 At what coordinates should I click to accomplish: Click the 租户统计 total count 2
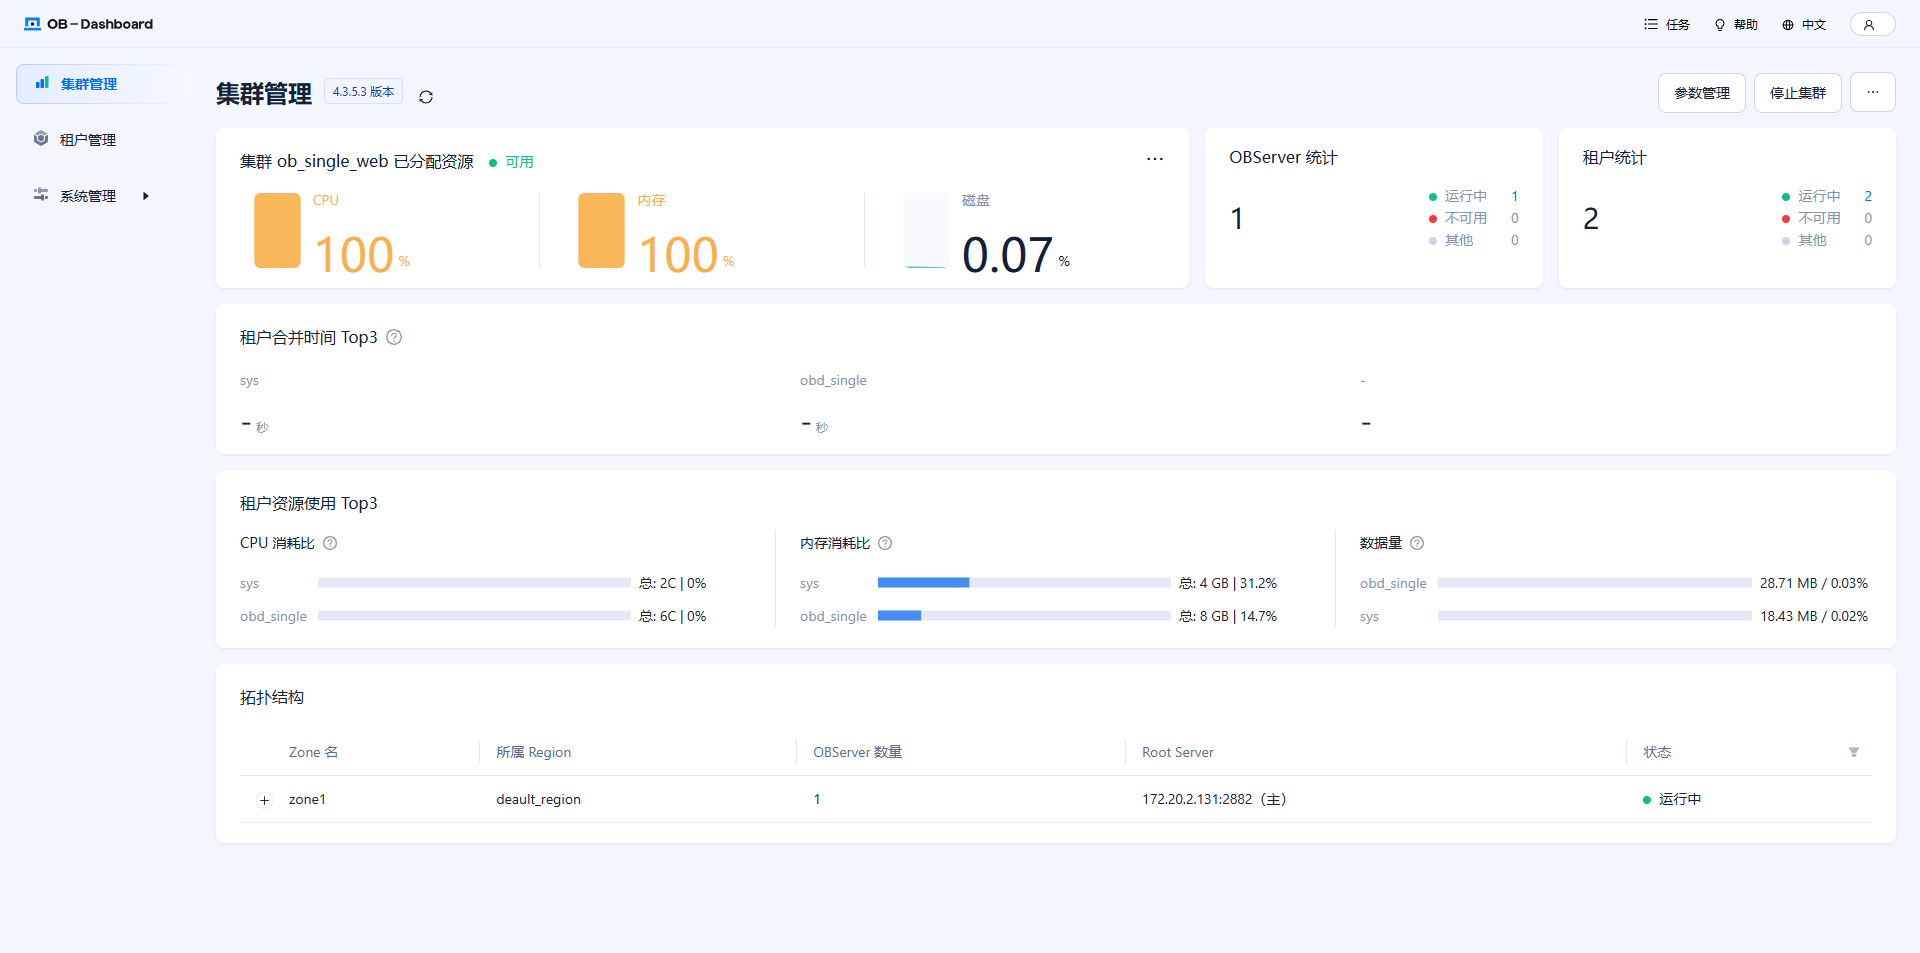1591,218
